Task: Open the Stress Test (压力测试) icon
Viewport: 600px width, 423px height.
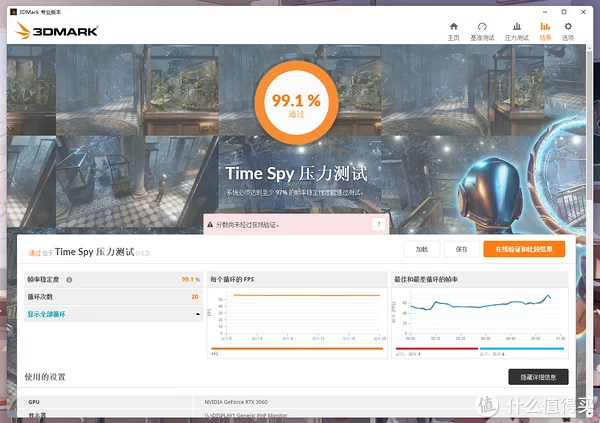Action: pyautogui.click(x=517, y=26)
